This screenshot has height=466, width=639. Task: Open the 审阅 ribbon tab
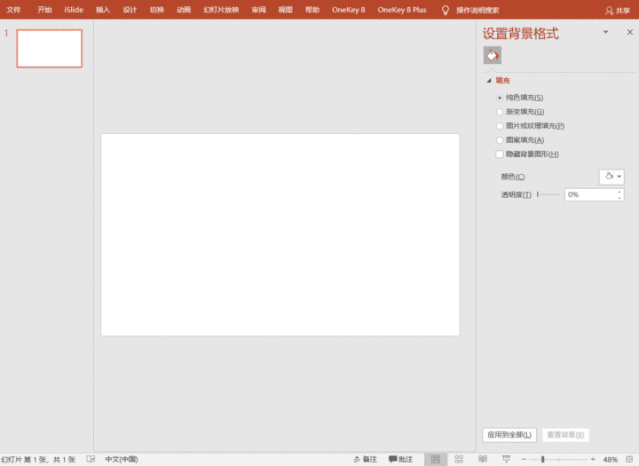pyautogui.click(x=258, y=10)
